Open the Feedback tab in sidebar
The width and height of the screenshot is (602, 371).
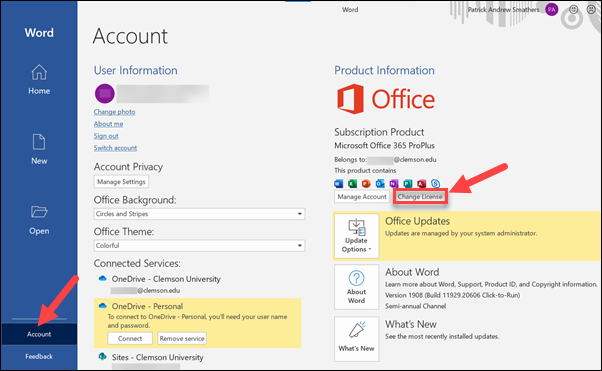39,356
